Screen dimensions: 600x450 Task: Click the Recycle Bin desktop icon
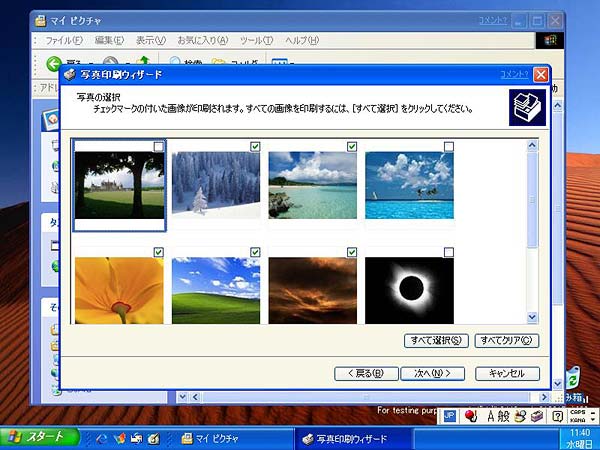tap(573, 379)
